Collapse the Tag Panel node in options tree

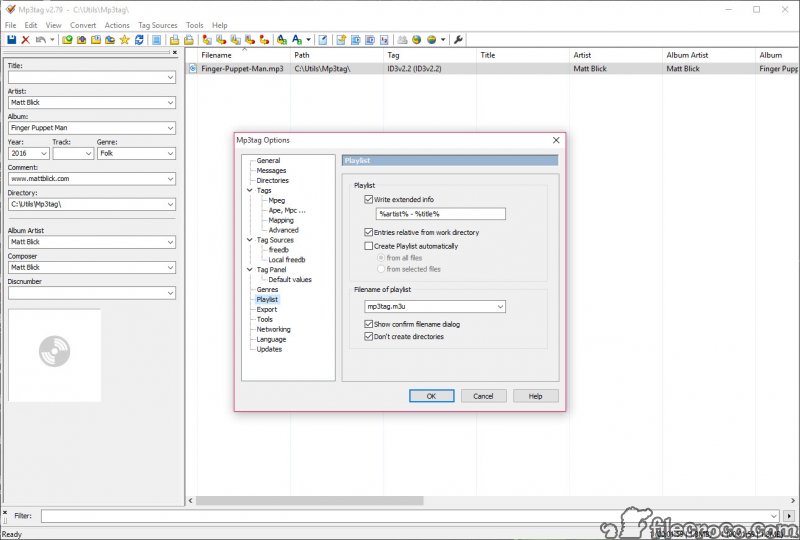pos(249,269)
